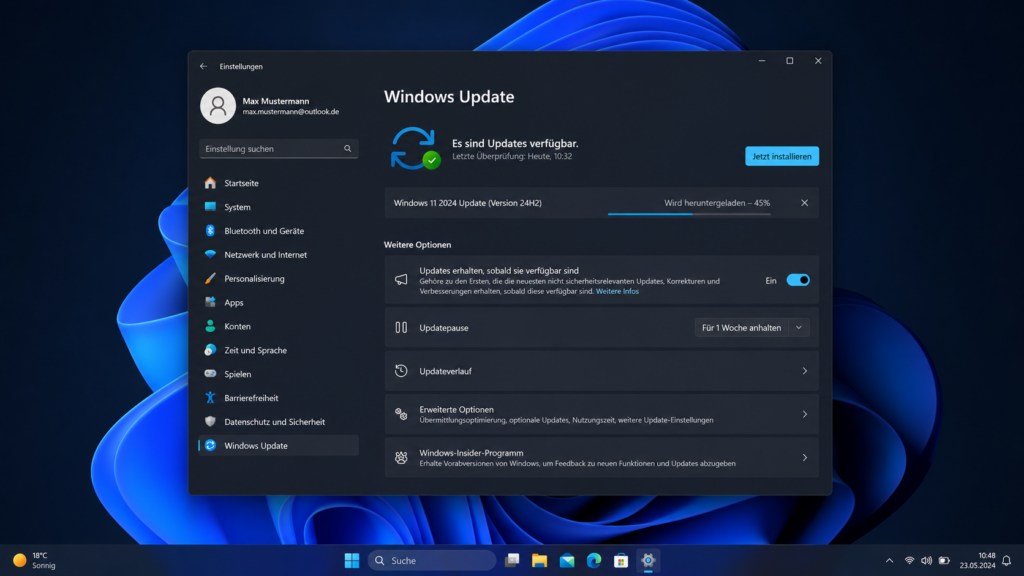
Task: Click the Updatepause pause icon
Action: 401,327
